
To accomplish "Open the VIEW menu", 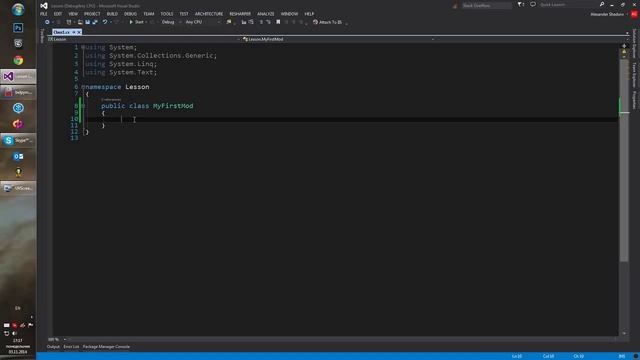I will [x=73, y=14].
